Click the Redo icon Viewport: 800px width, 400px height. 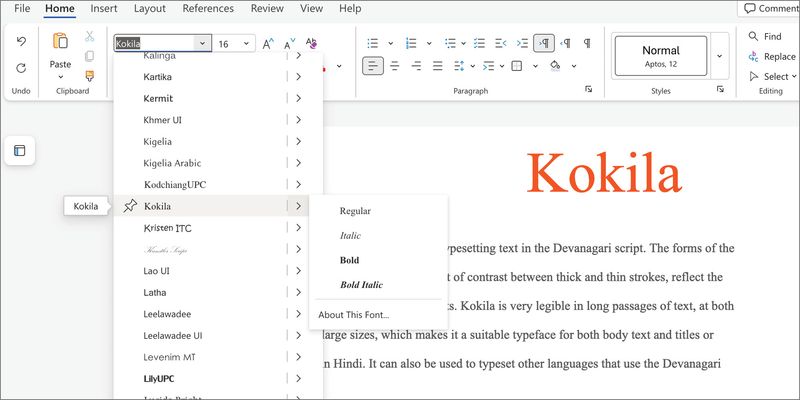tap(21, 68)
